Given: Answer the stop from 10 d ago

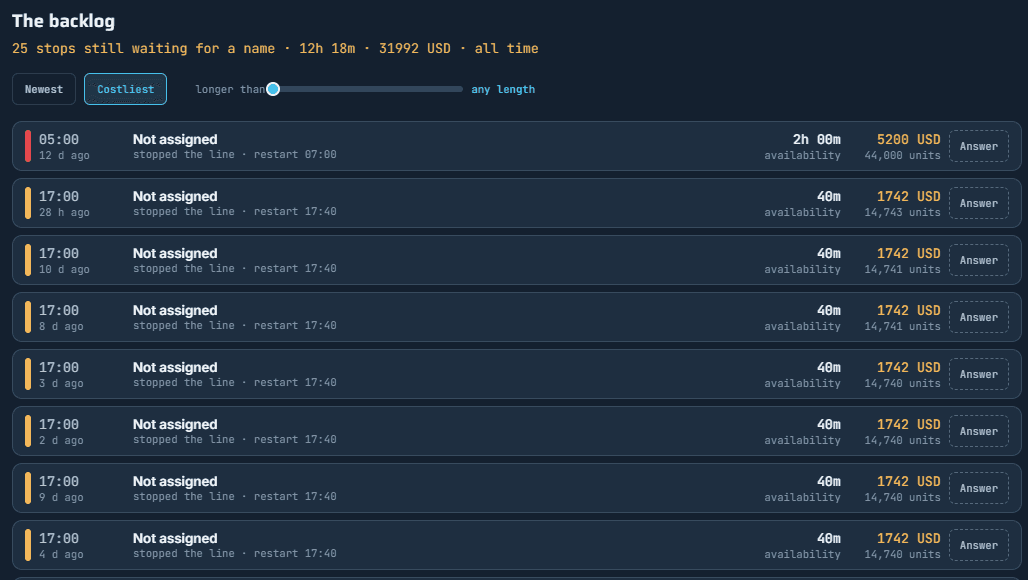Looking at the screenshot, I should (978, 260).
